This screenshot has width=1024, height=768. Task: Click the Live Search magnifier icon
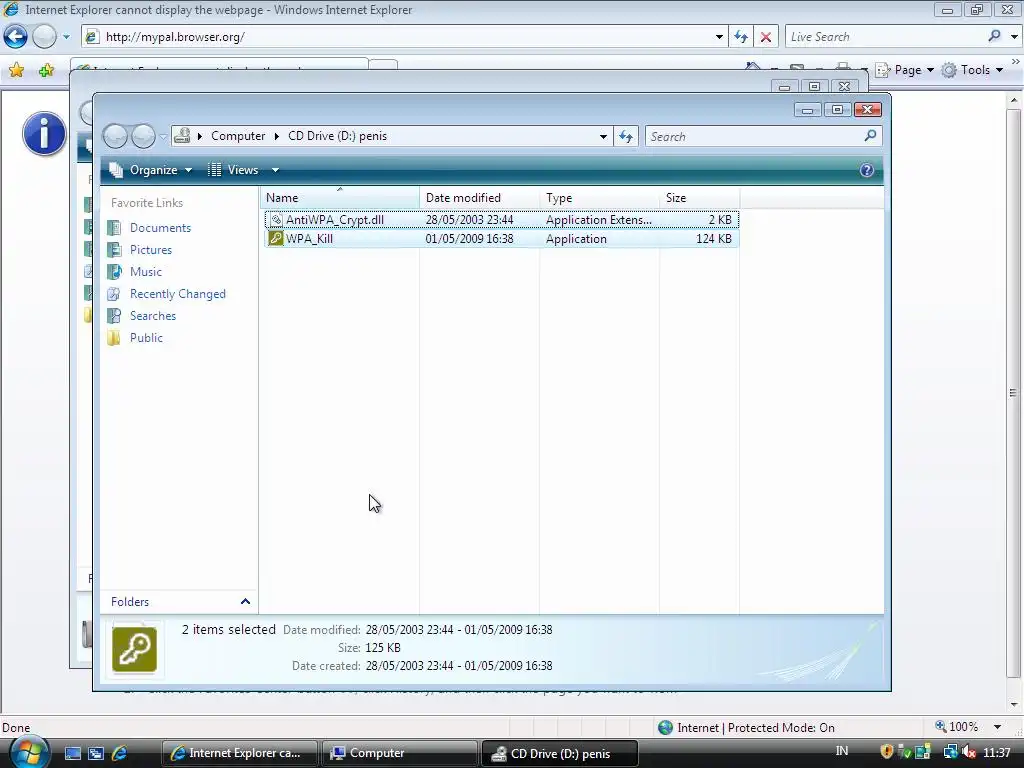coord(994,36)
